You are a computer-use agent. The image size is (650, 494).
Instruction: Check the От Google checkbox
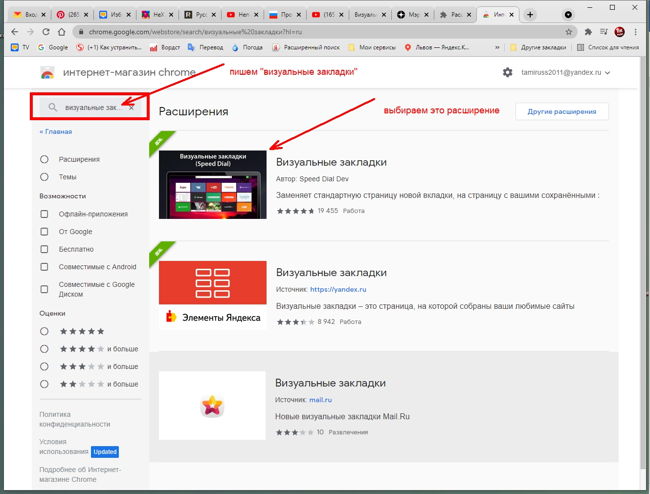44,232
